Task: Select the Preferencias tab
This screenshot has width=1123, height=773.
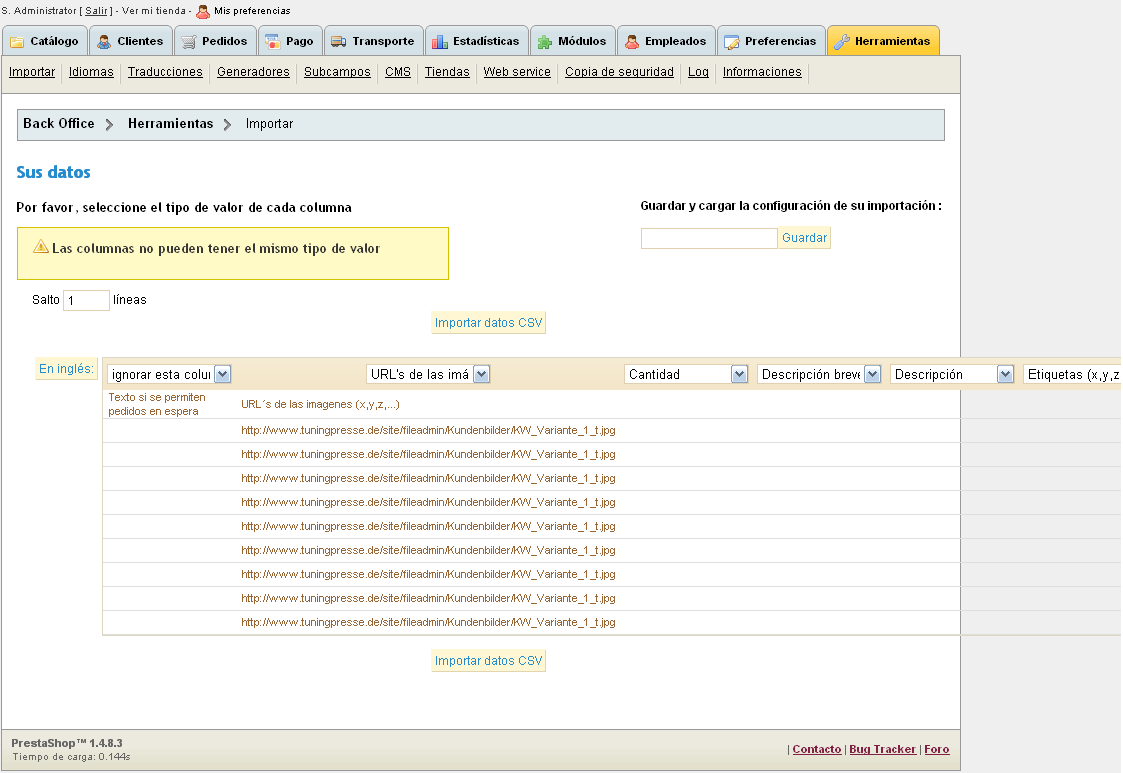Action: [x=771, y=41]
